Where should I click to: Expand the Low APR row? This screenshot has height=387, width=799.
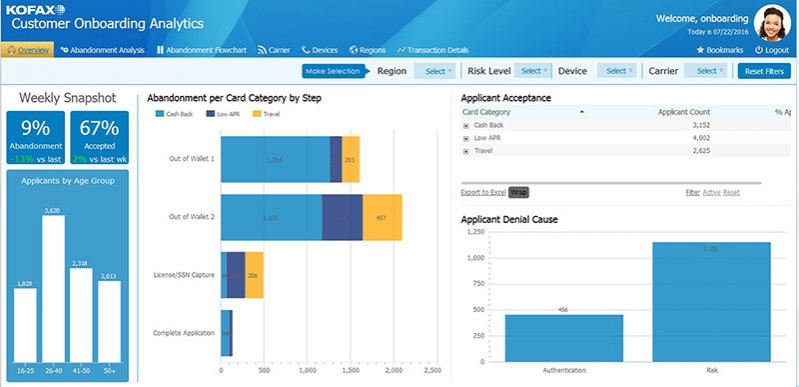click(466, 138)
